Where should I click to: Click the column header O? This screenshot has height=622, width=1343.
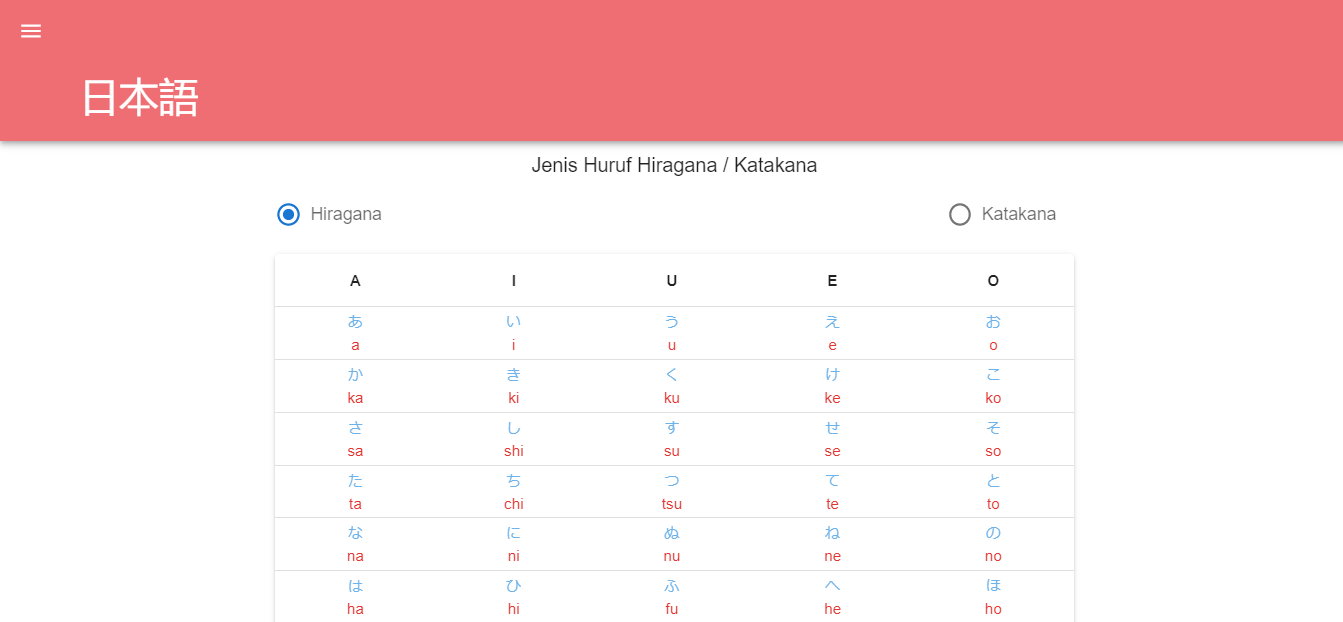(993, 281)
